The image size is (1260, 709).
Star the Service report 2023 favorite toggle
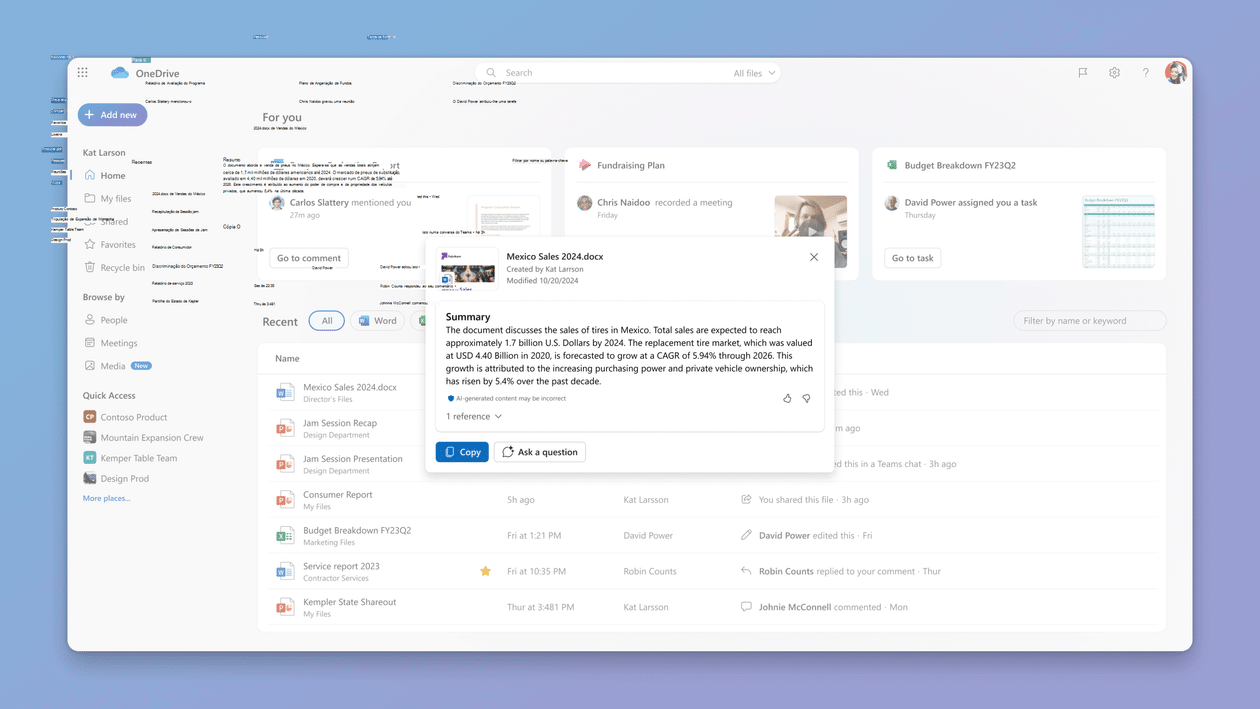pos(485,571)
